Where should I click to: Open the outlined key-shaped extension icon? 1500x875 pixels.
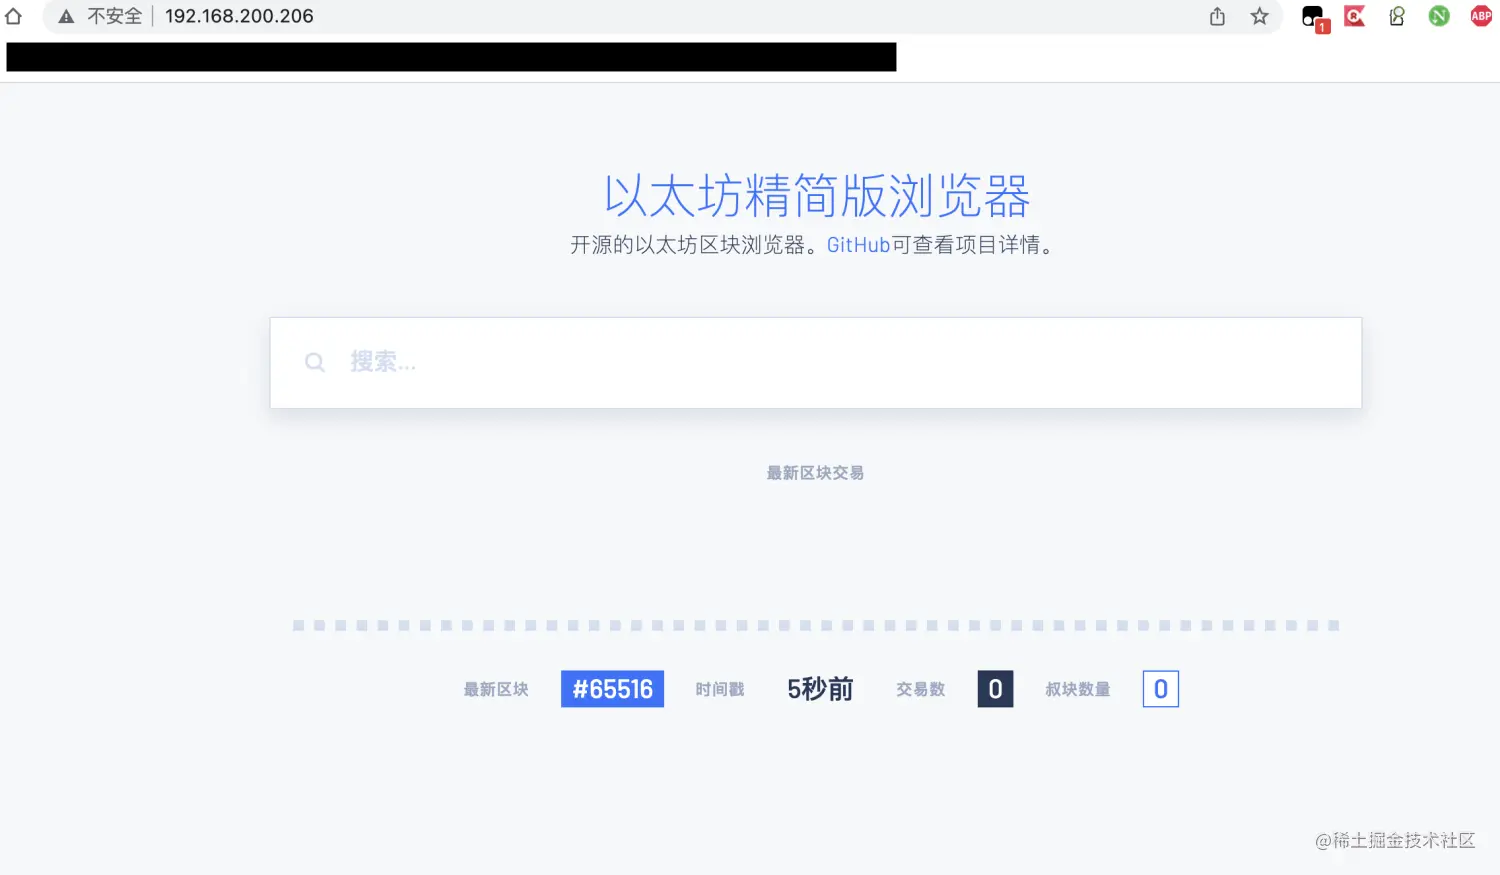(1397, 16)
